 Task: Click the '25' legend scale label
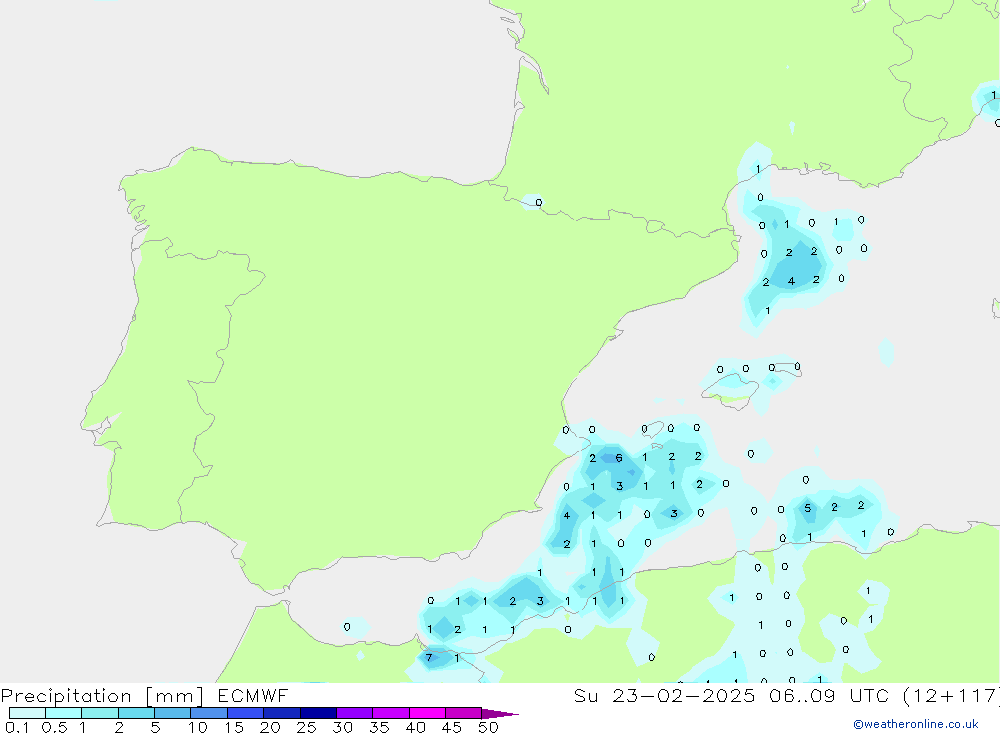coord(307,727)
